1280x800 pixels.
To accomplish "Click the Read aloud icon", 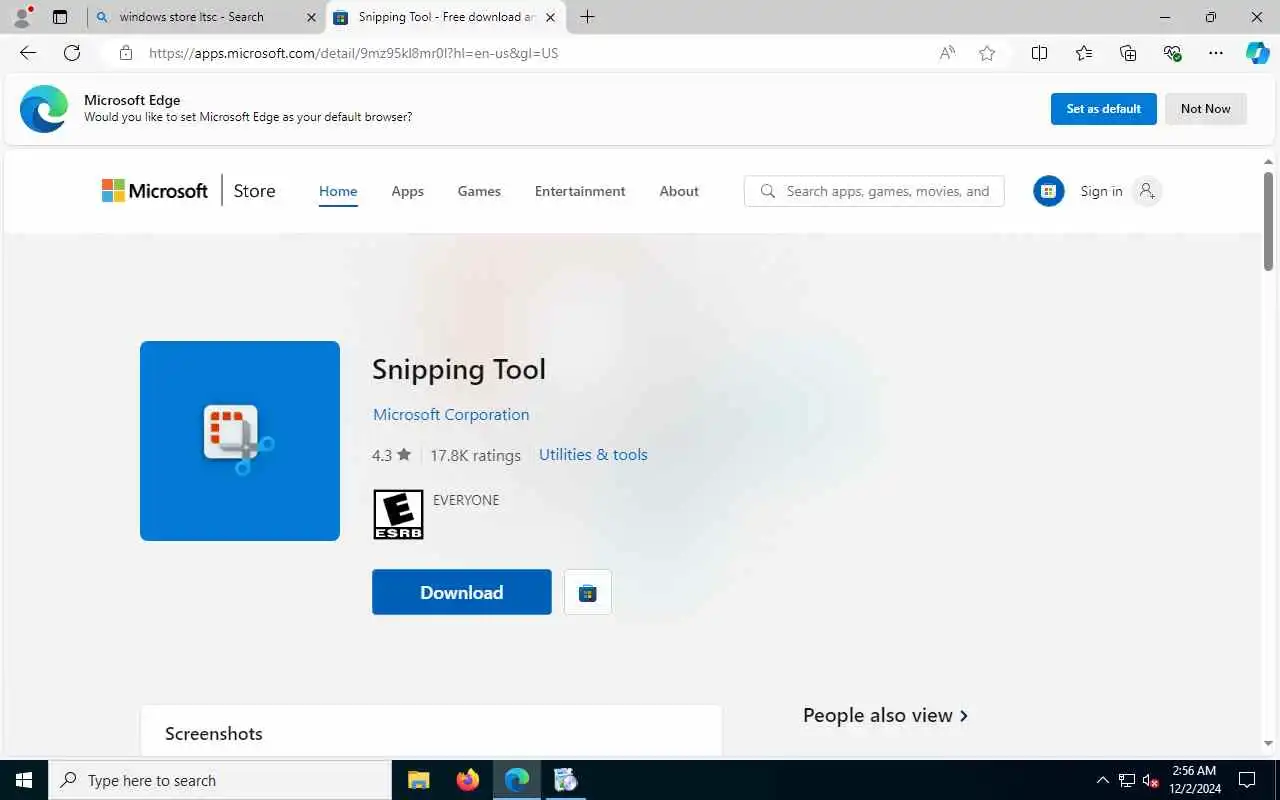I will [947, 53].
